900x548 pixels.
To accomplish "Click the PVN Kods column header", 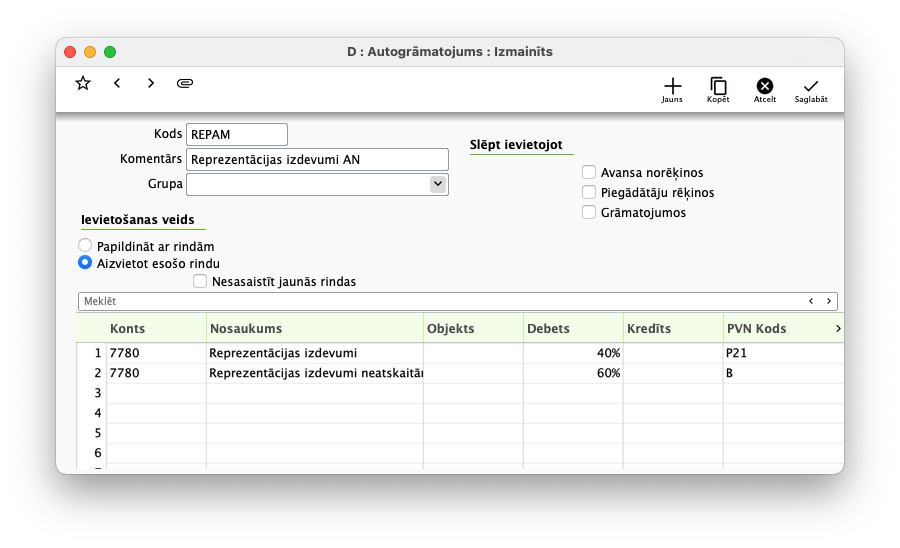I will 775,328.
